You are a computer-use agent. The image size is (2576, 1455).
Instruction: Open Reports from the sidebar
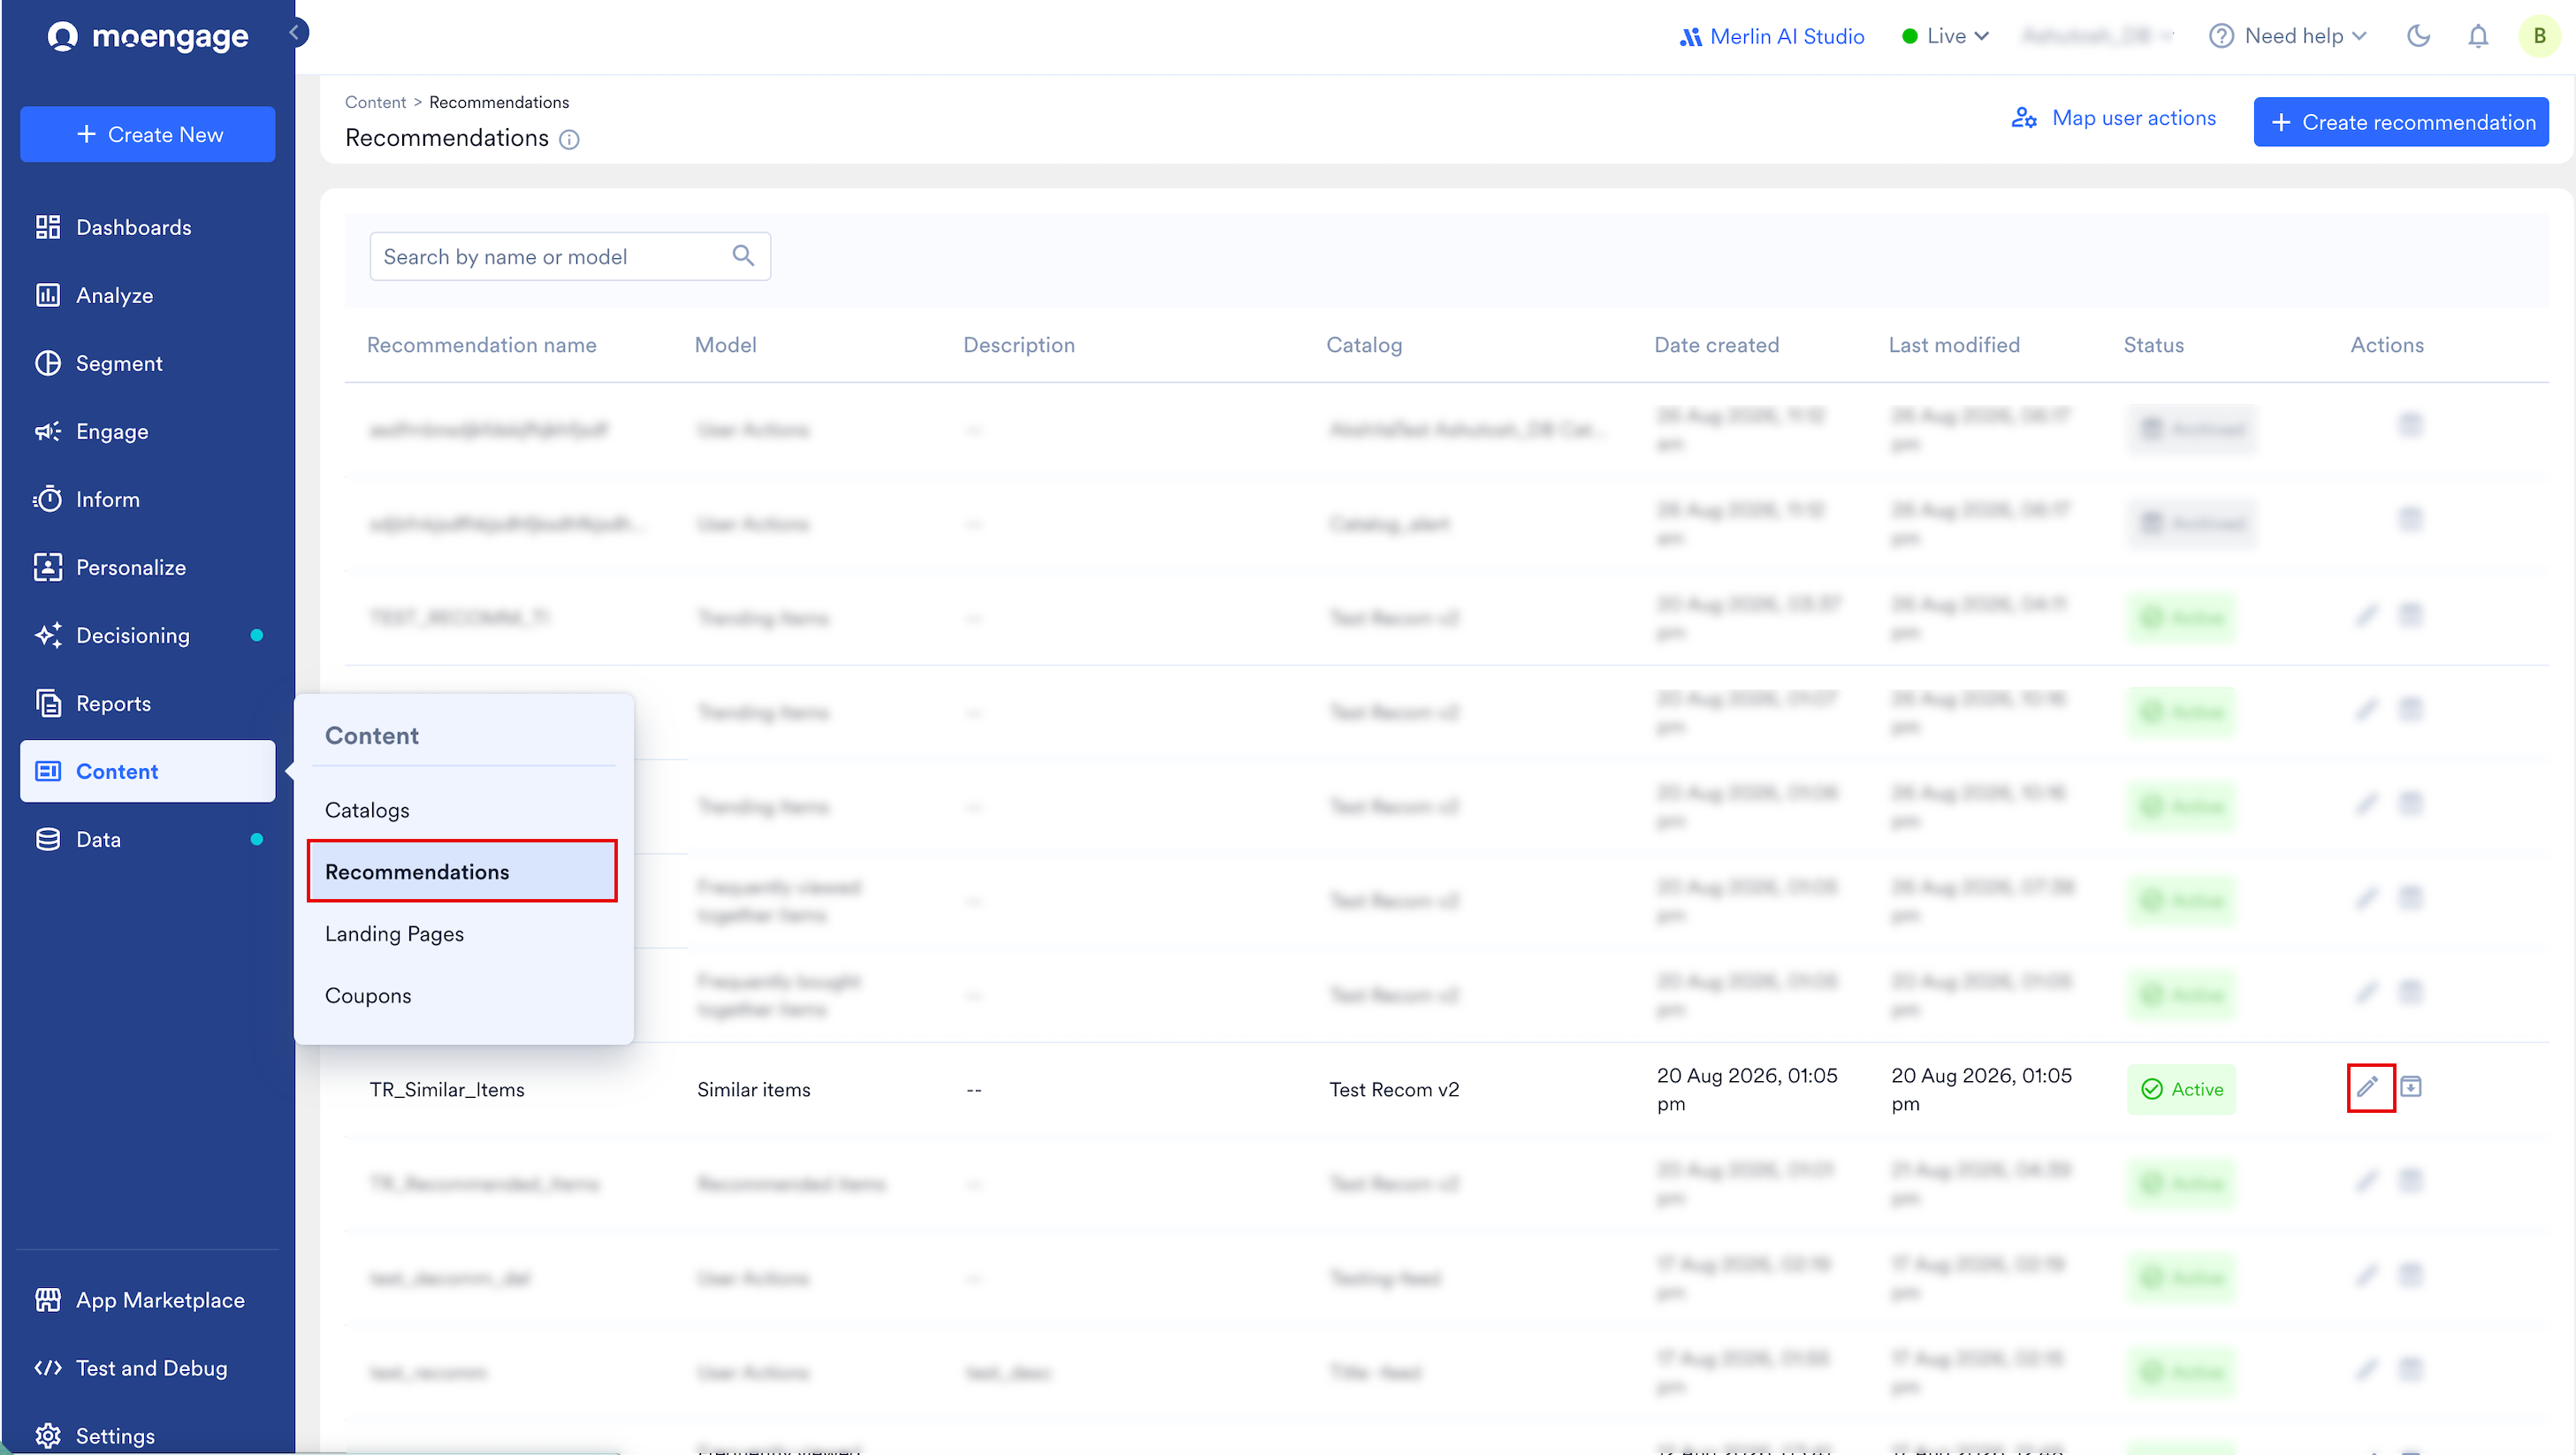coord(148,703)
